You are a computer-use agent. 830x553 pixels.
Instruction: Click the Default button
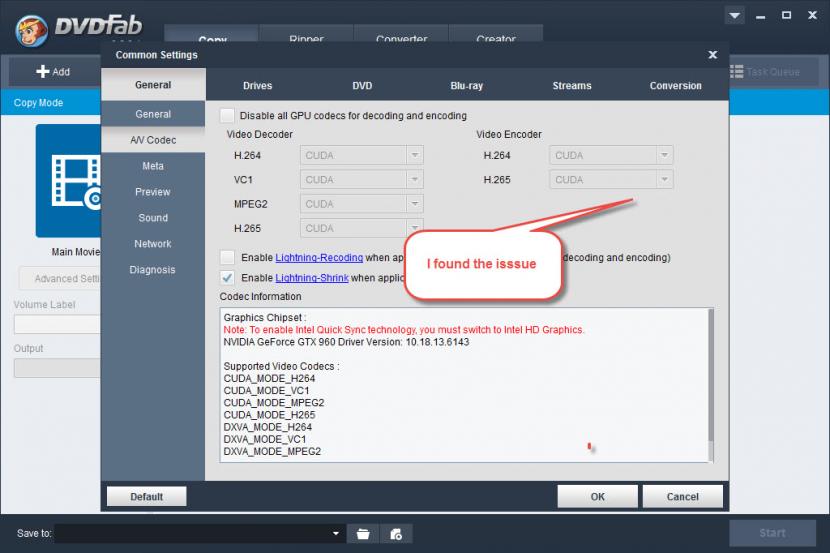tap(147, 496)
